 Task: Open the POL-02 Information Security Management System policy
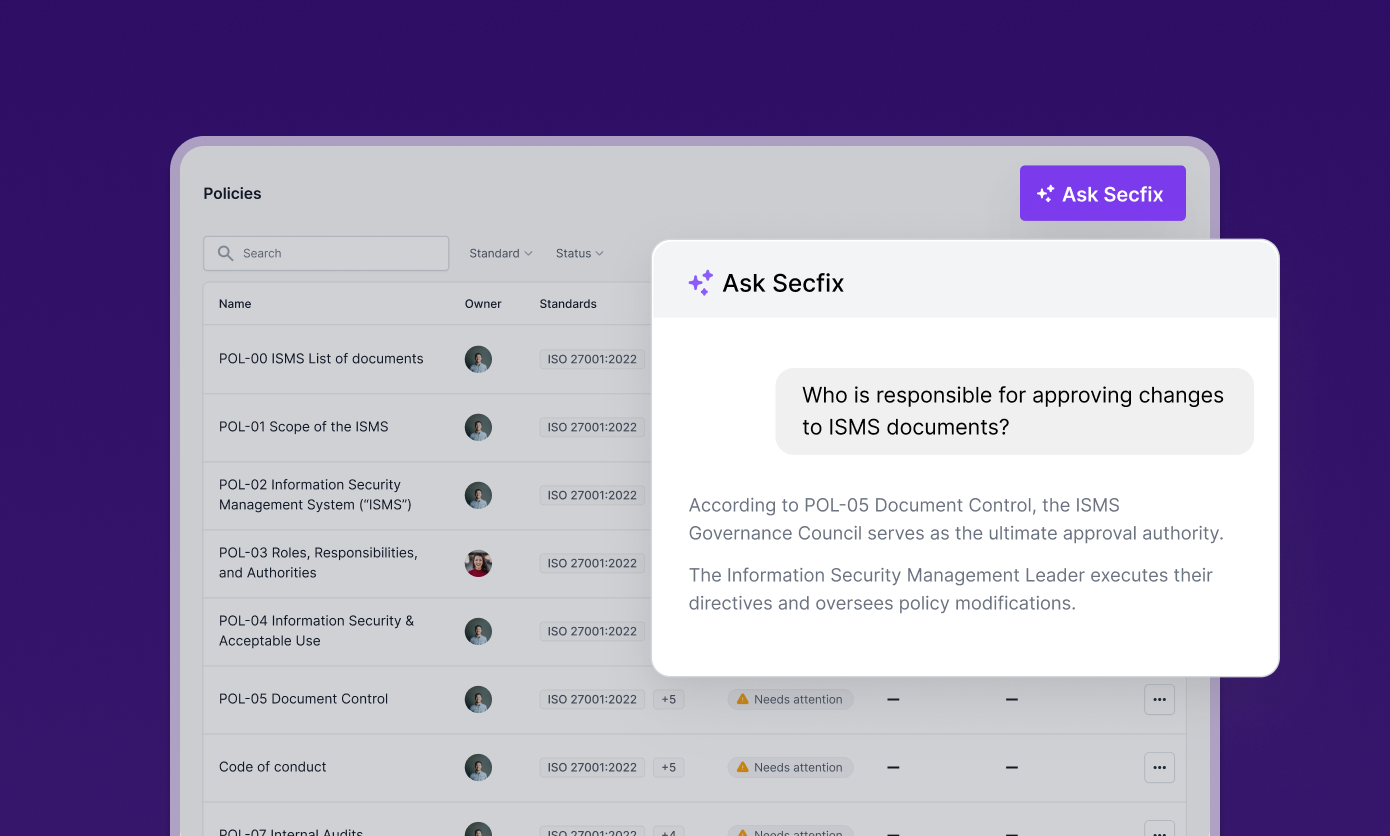point(315,495)
